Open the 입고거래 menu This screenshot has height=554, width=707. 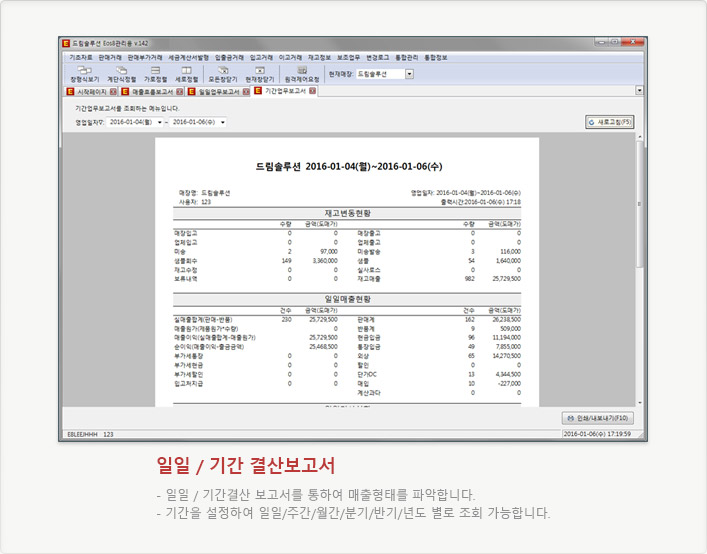coord(262,58)
